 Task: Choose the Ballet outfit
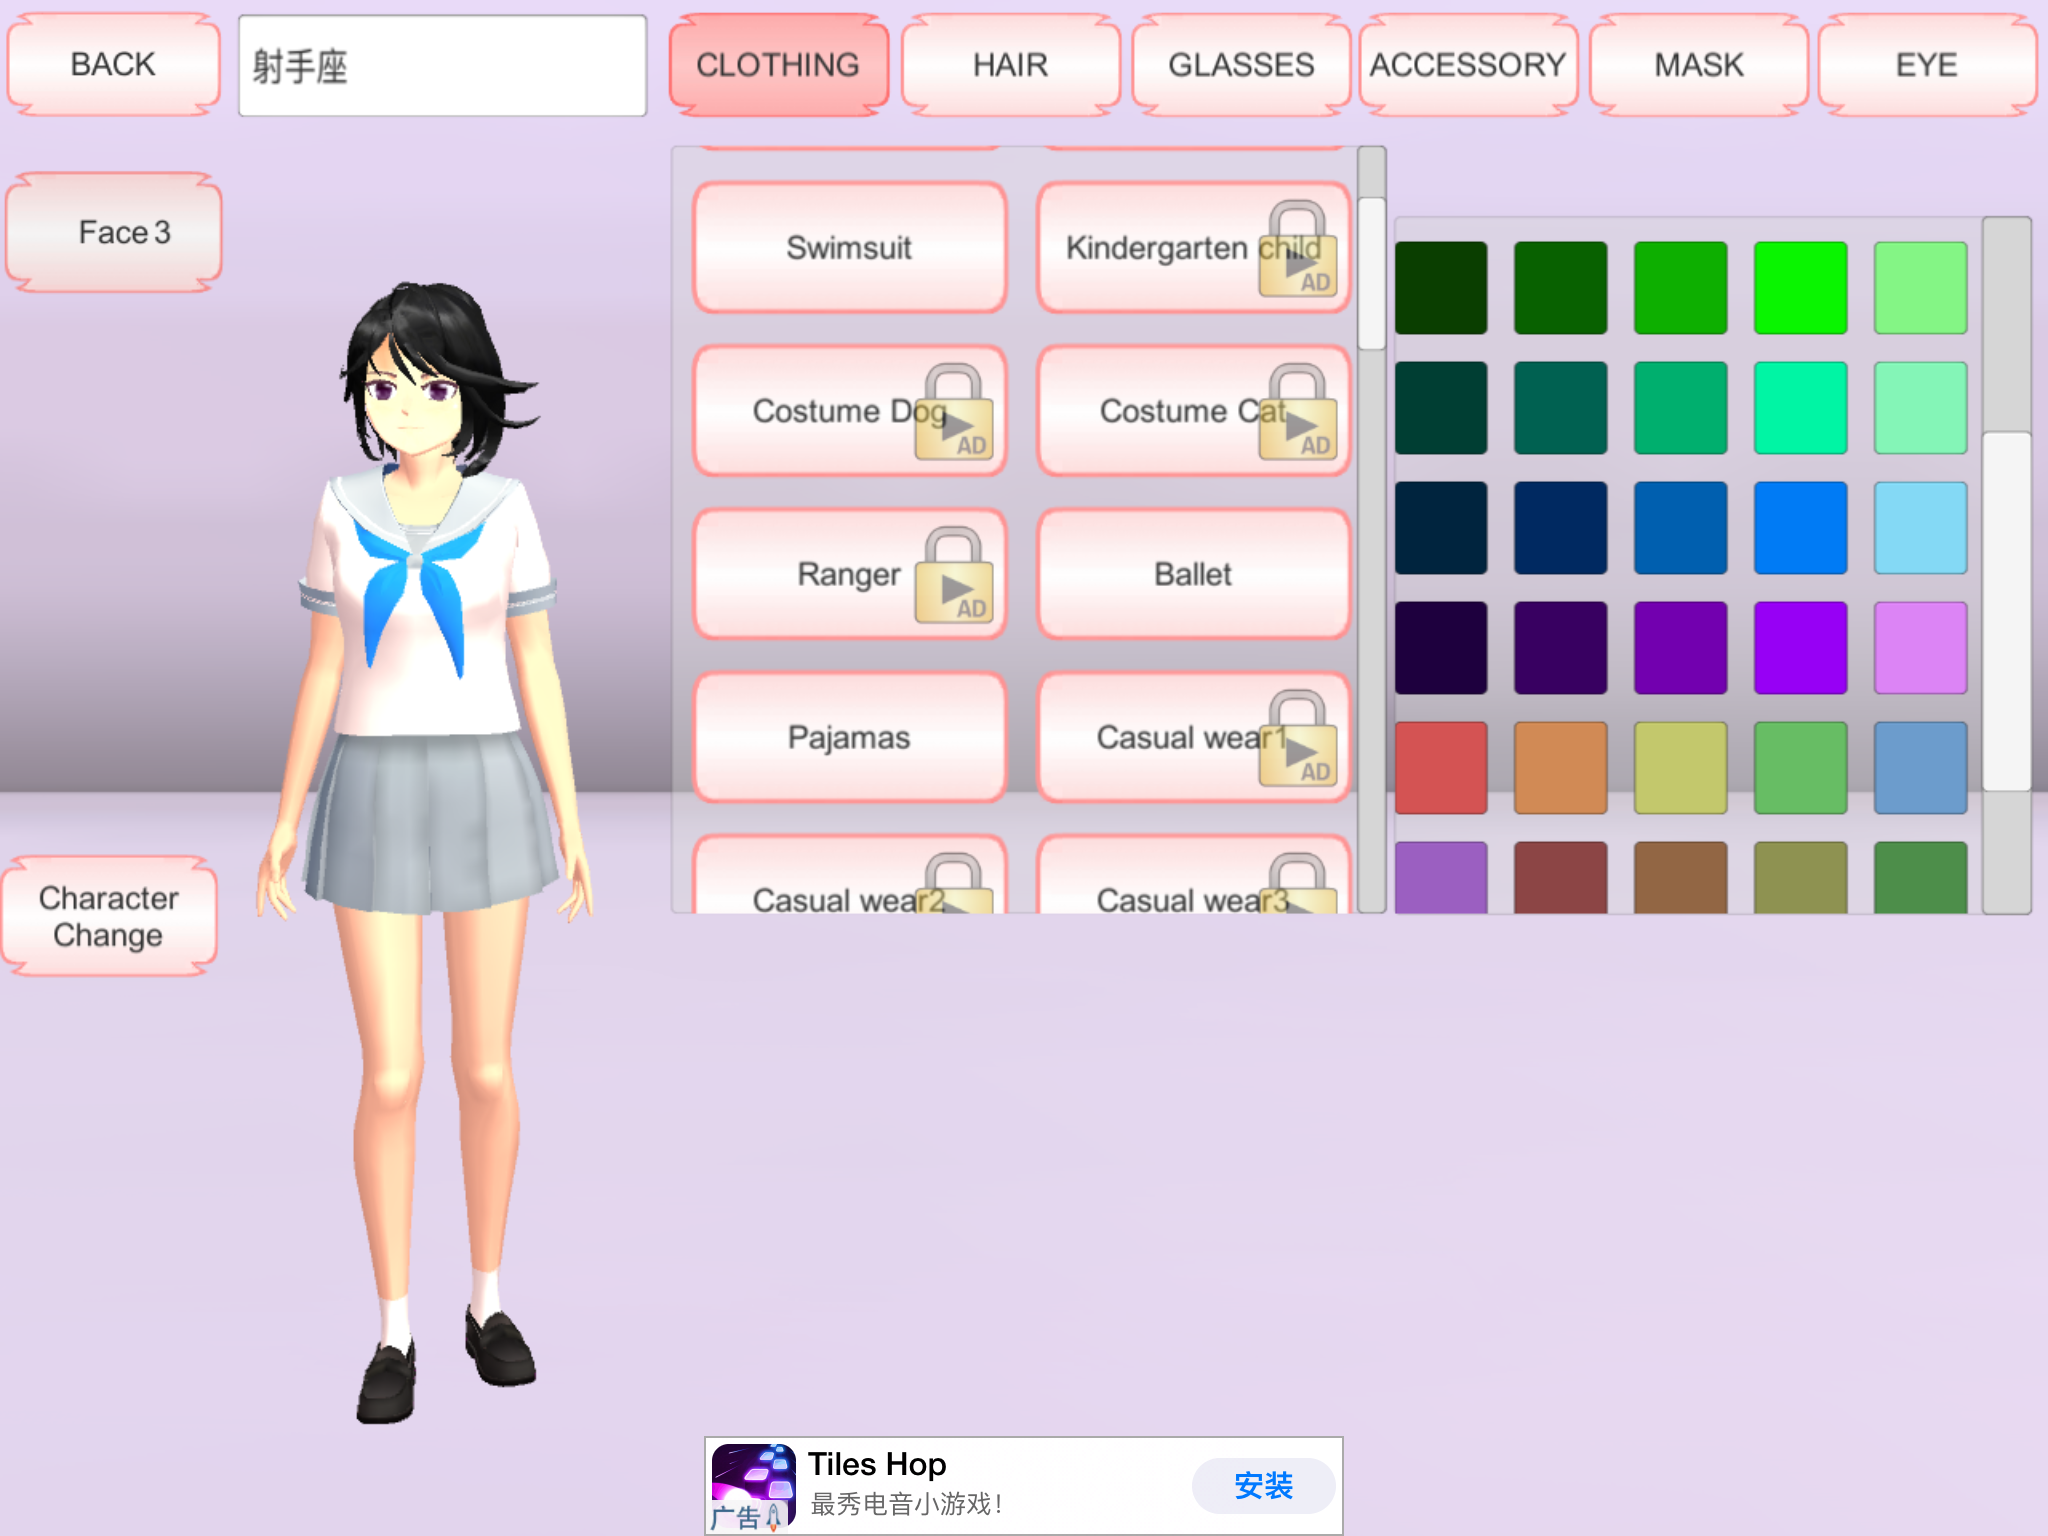[x=1193, y=575]
